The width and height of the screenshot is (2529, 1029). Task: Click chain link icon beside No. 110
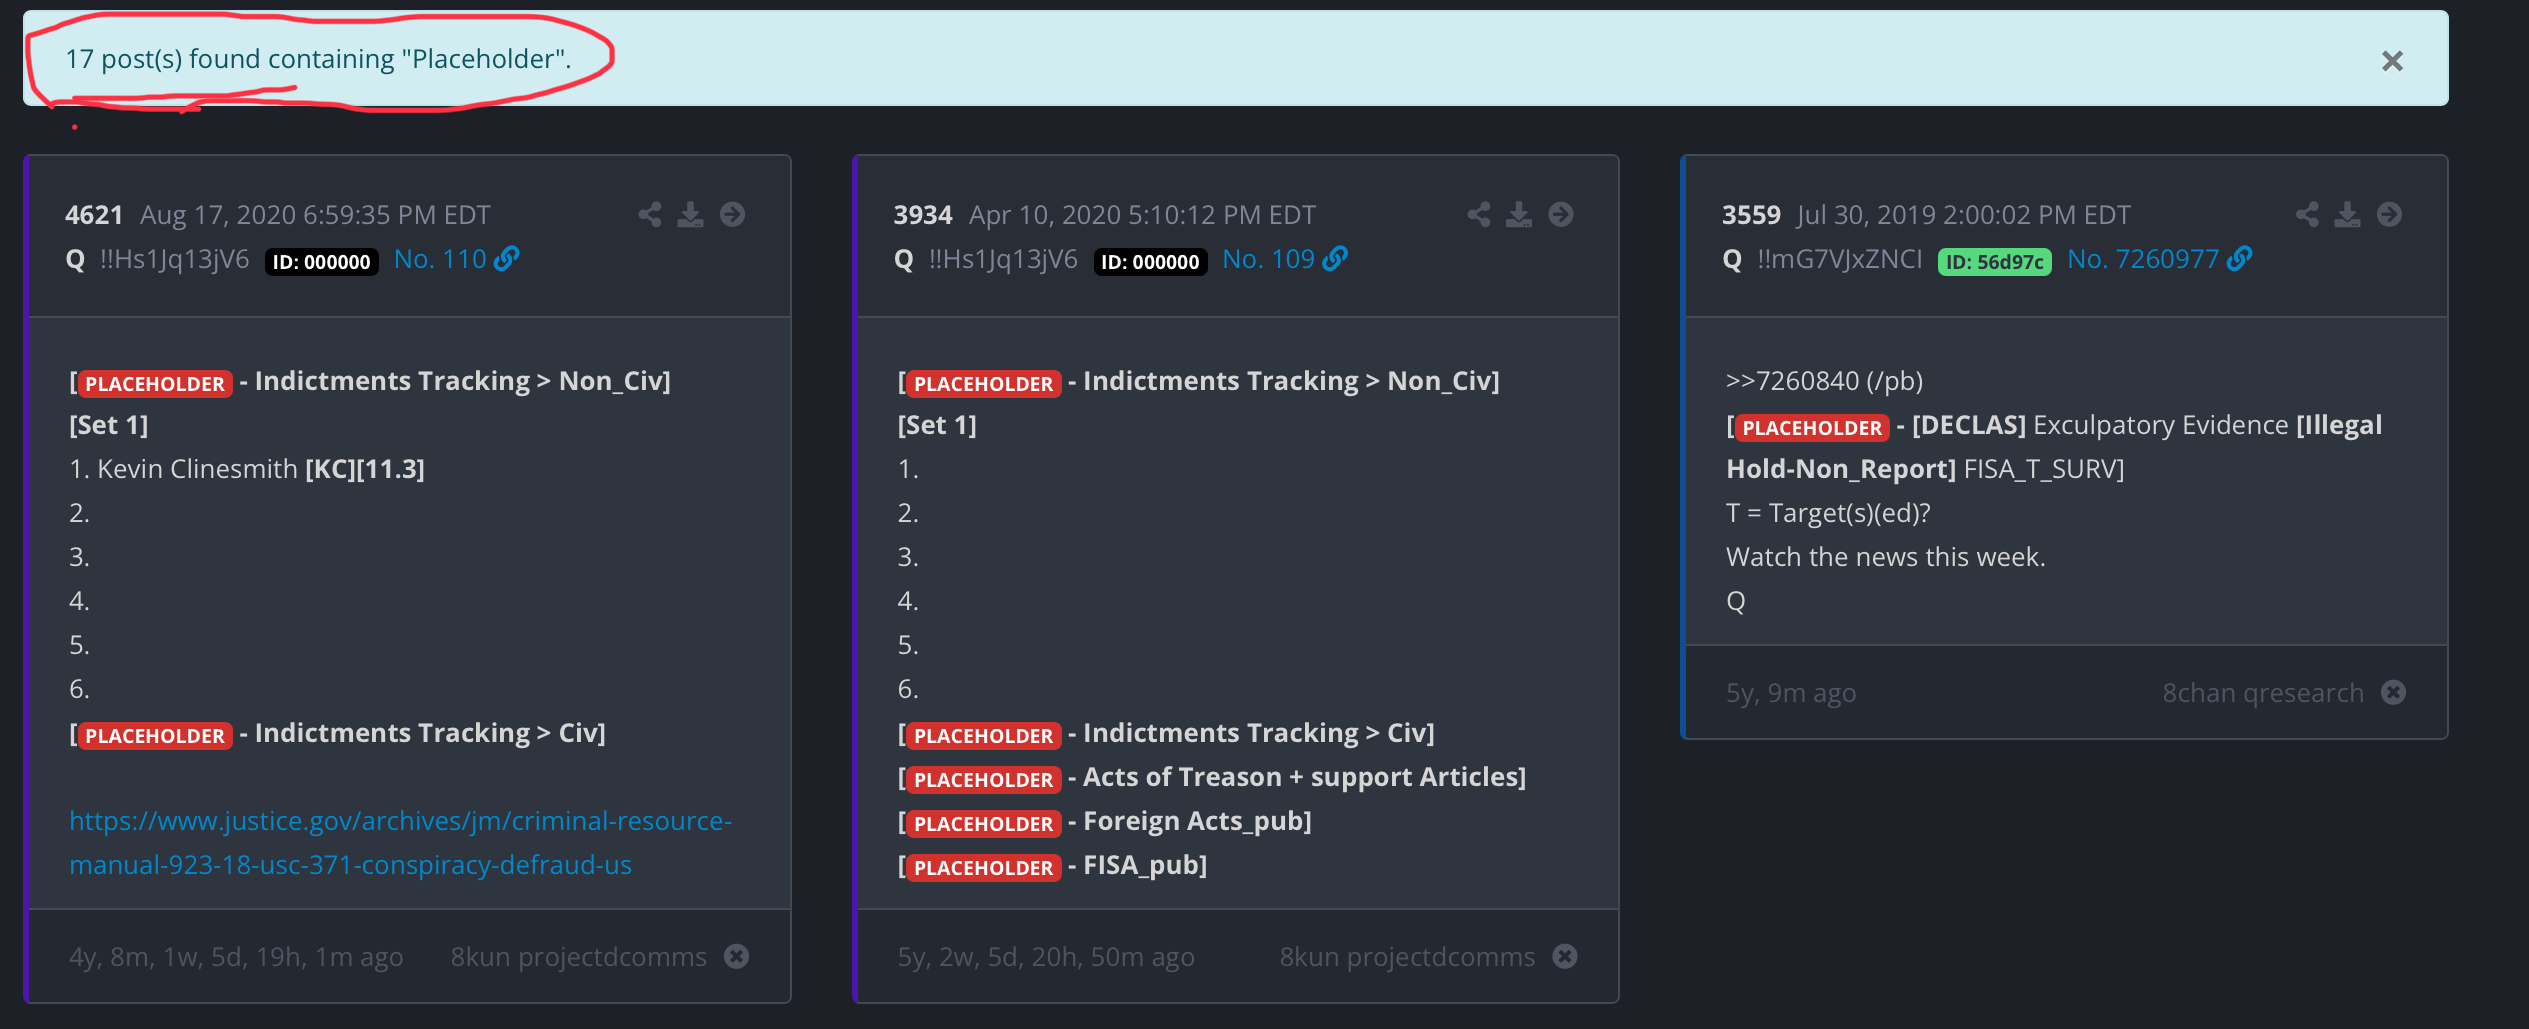pos(507,259)
